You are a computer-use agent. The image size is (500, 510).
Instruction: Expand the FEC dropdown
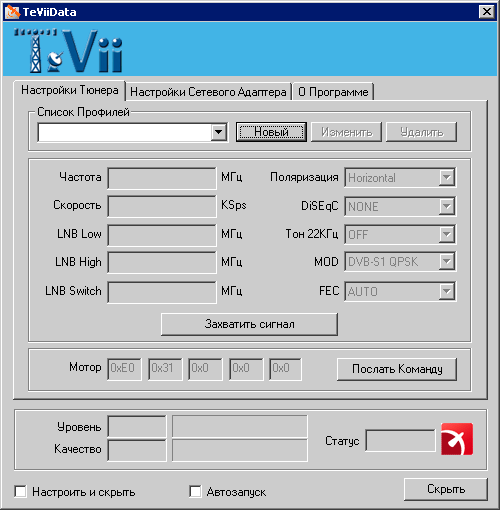pyautogui.click(x=447, y=291)
